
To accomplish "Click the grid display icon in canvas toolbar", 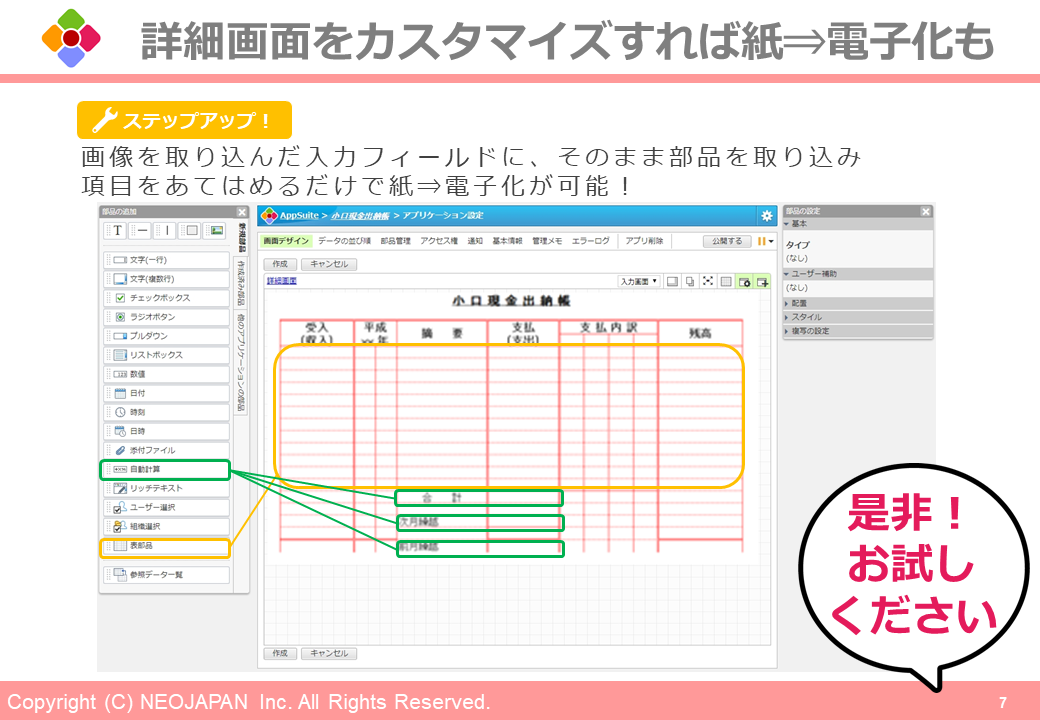I will coord(726,282).
